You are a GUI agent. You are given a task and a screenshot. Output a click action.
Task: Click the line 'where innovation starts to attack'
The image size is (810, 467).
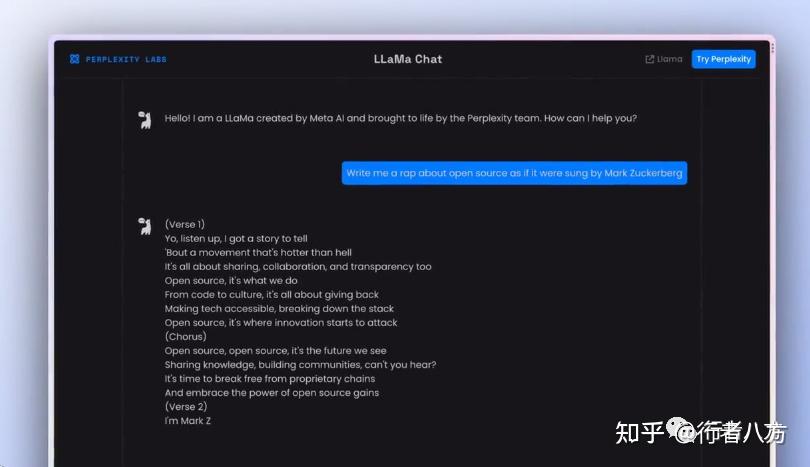[281, 322]
